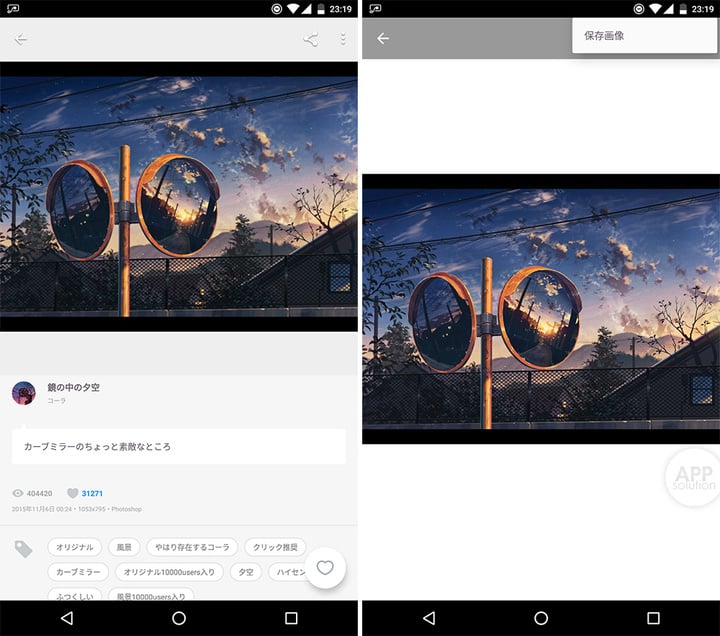
Task: Tap the full-size artwork in right screen
Action: click(541, 309)
